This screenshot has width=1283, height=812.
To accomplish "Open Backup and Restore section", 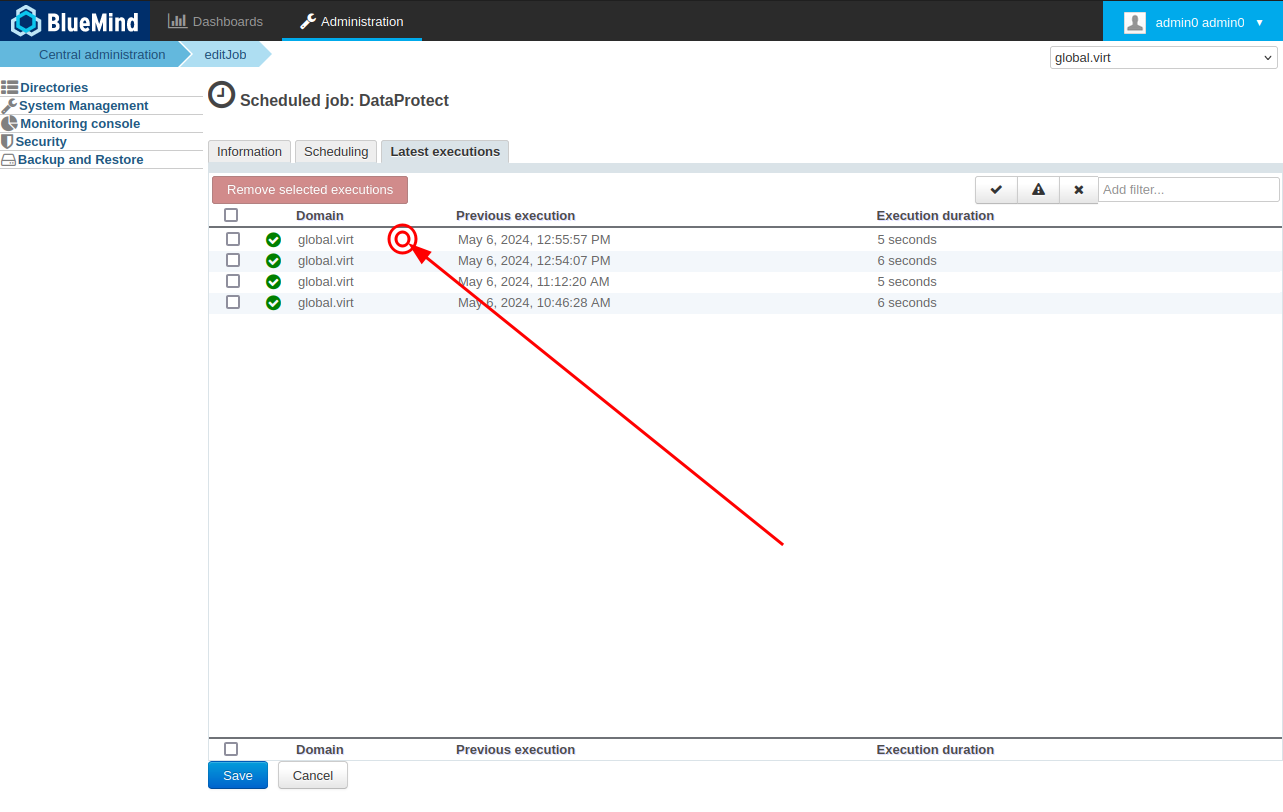I will (x=80, y=160).
